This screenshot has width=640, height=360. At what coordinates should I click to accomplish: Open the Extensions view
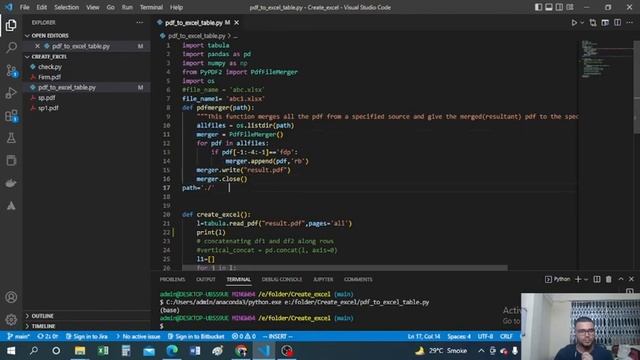tap(11, 116)
